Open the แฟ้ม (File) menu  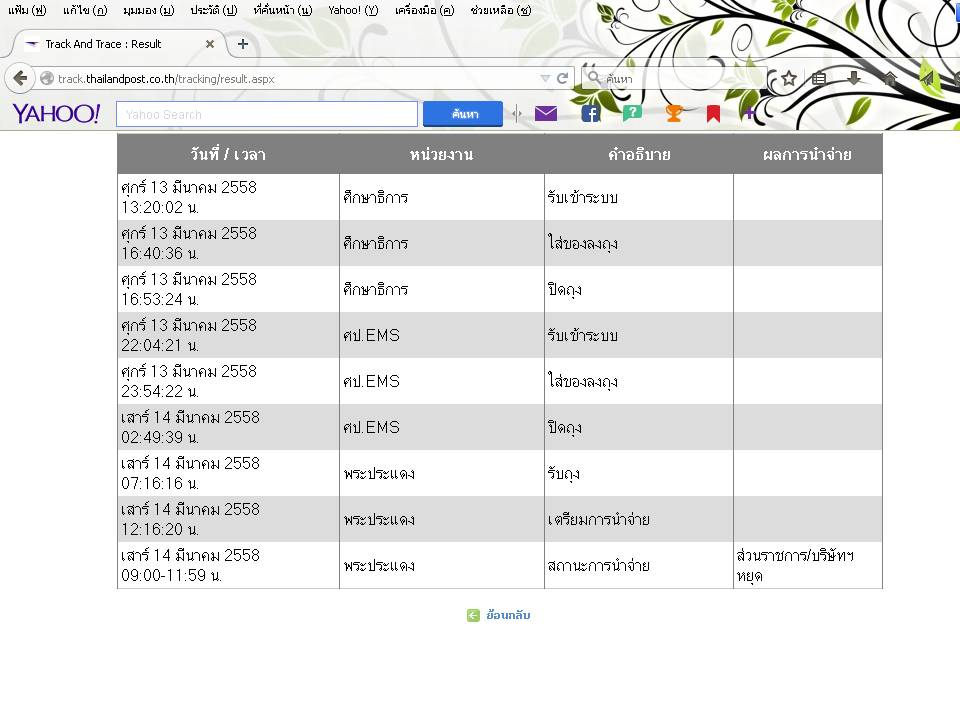(27, 10)
